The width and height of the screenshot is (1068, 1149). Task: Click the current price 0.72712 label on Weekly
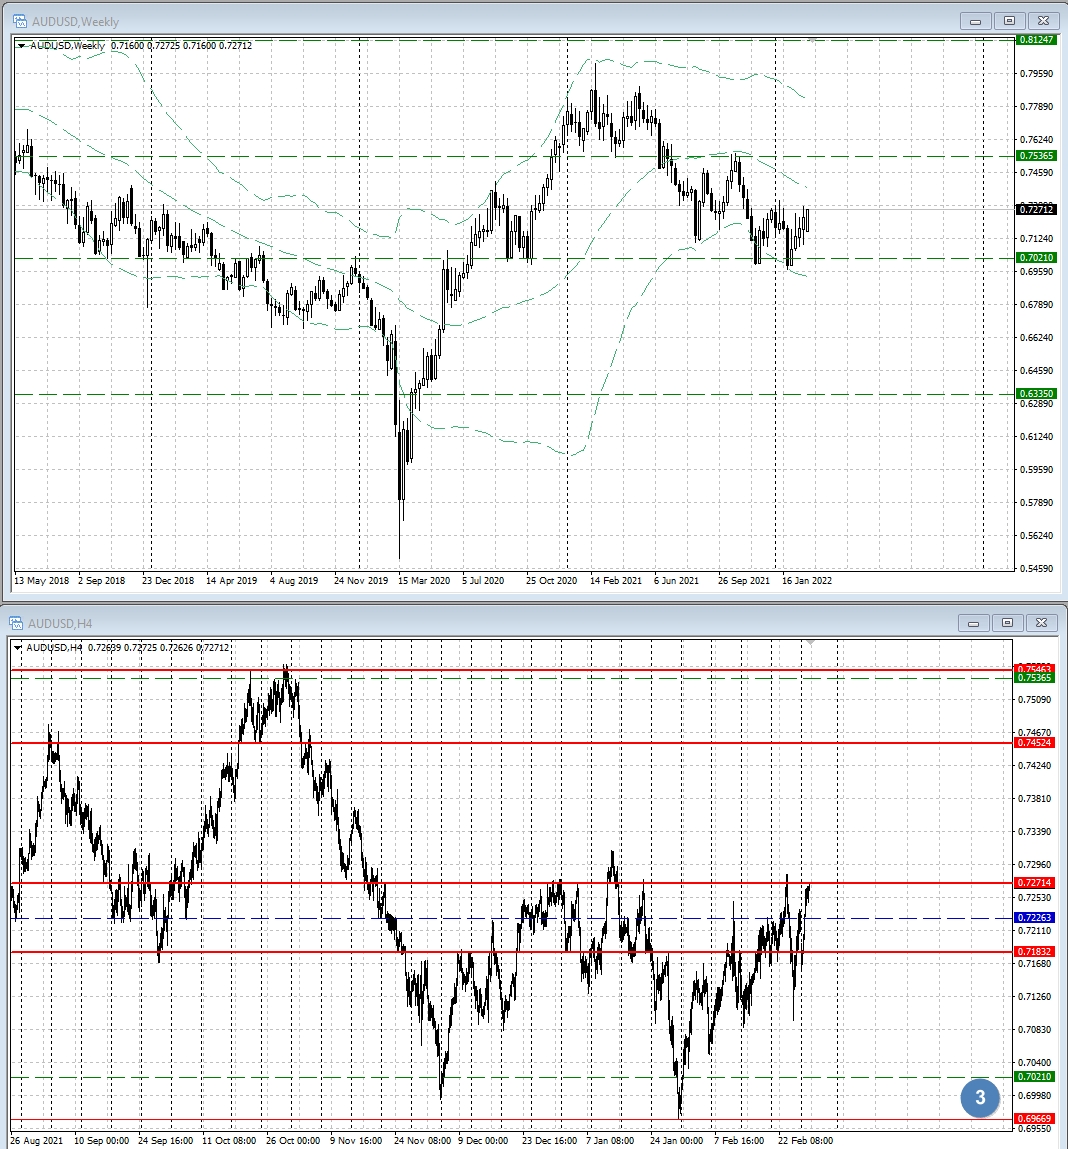(1035, 210)
